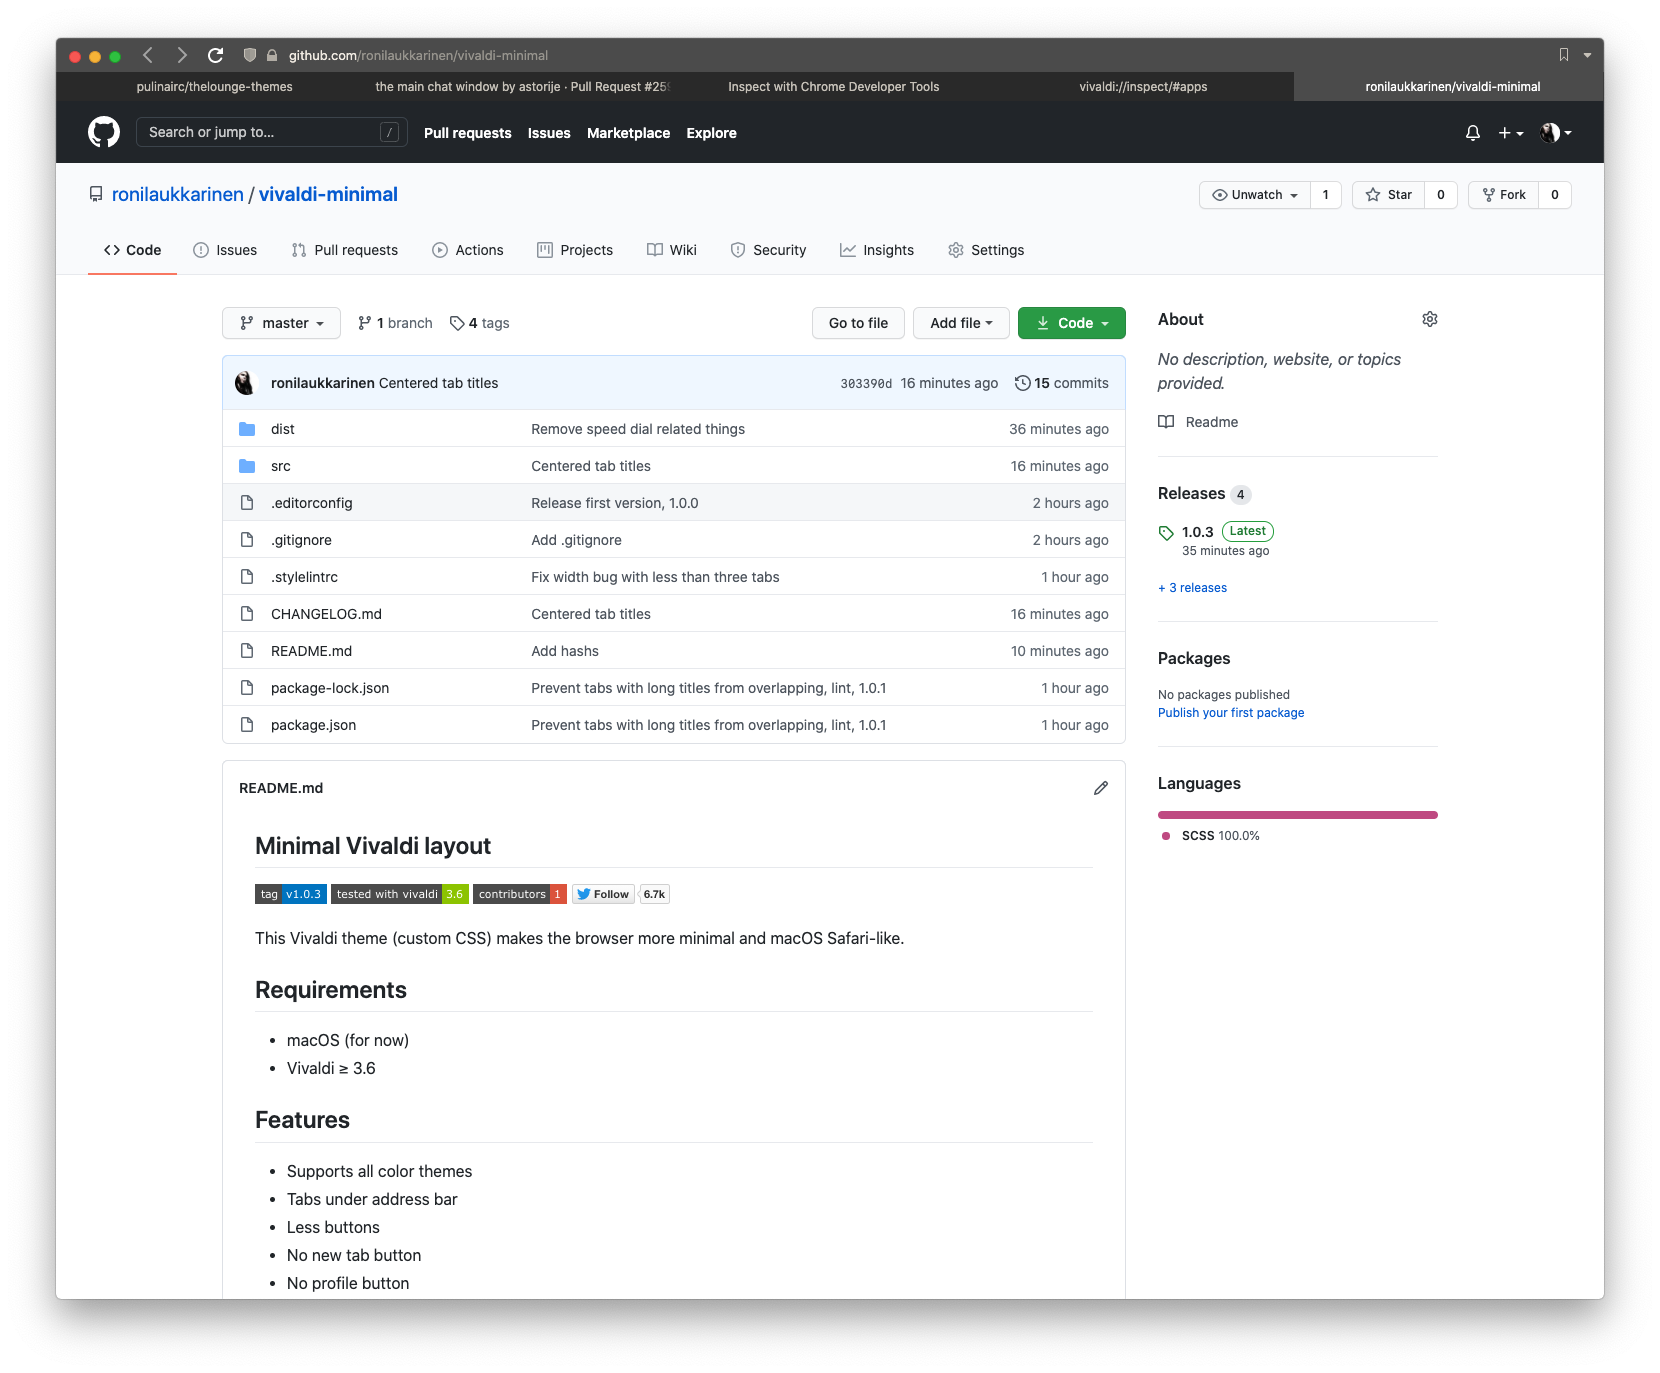
Task: Click the 1 branch link
Action: (395, 323)
